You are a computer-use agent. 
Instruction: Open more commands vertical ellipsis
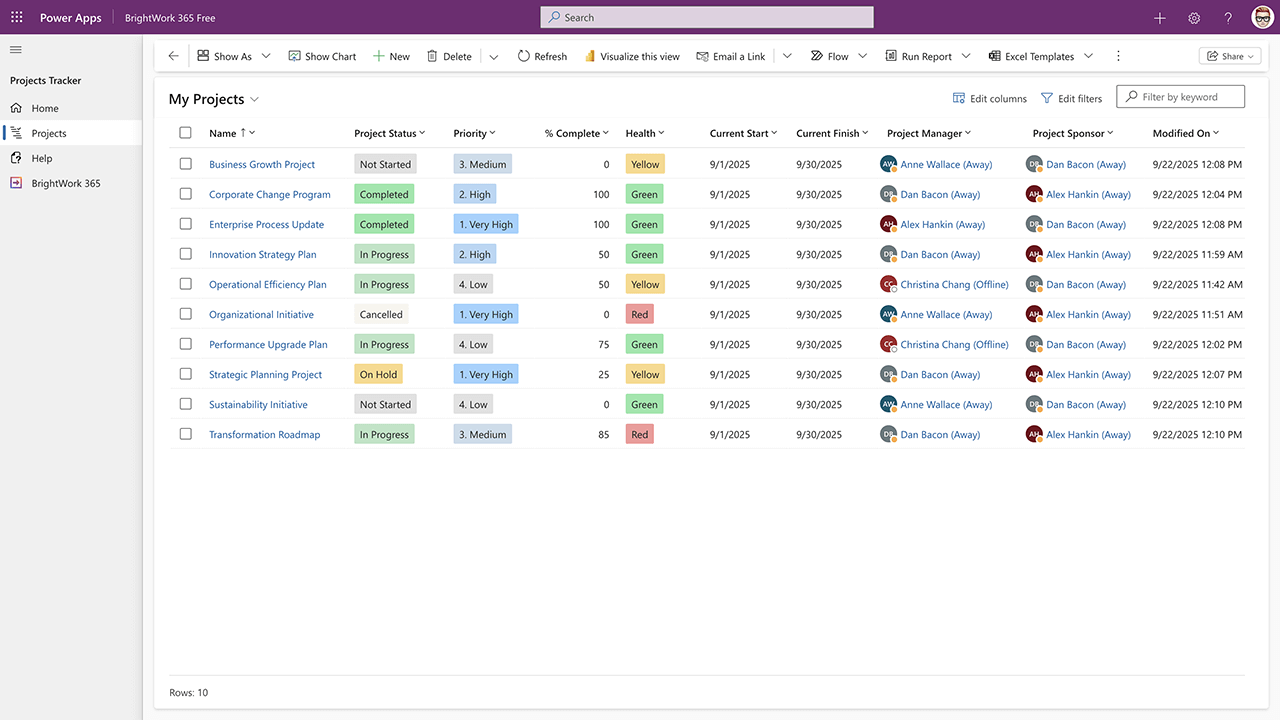[x=1118, y=56]
